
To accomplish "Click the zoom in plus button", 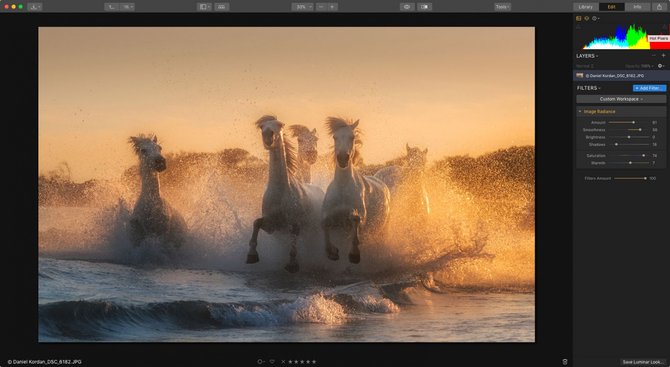I will (x=332, y=7).
